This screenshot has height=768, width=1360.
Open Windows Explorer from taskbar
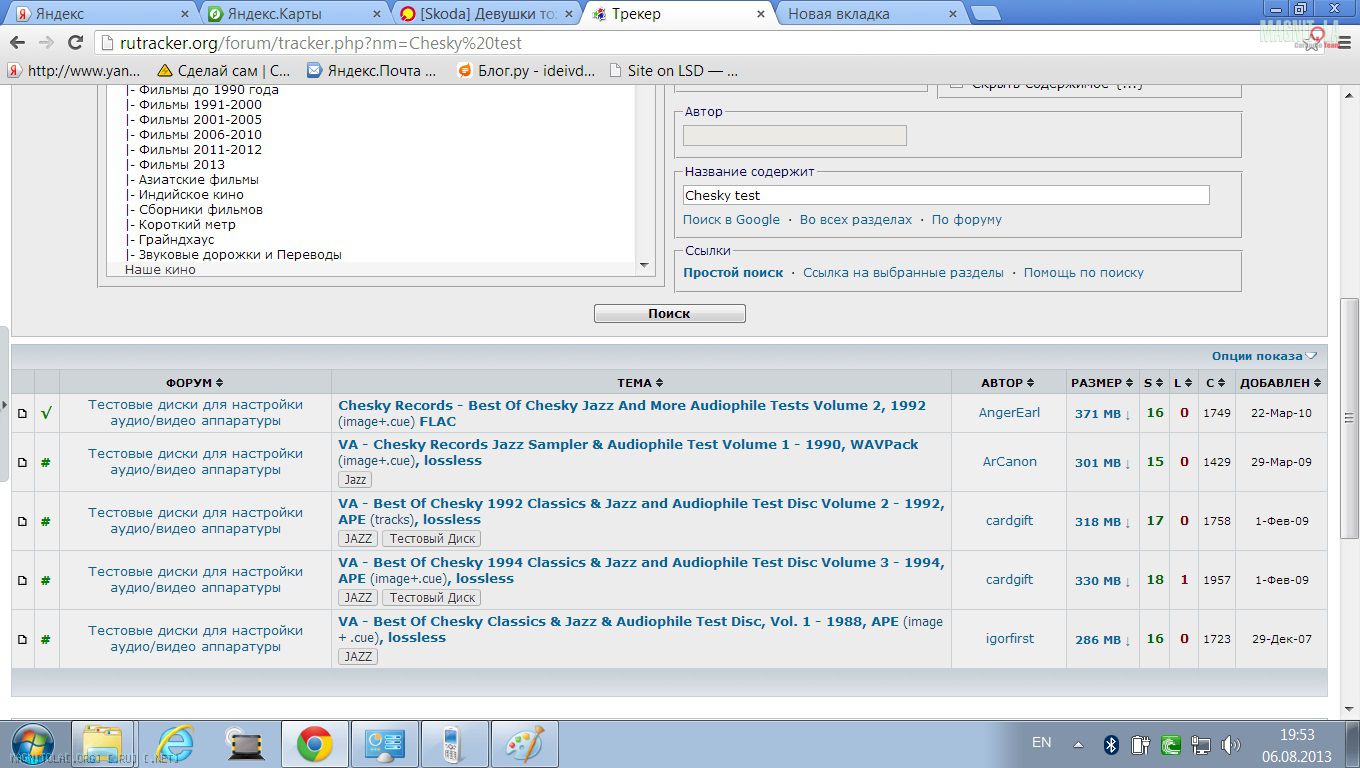pos(103,744)
